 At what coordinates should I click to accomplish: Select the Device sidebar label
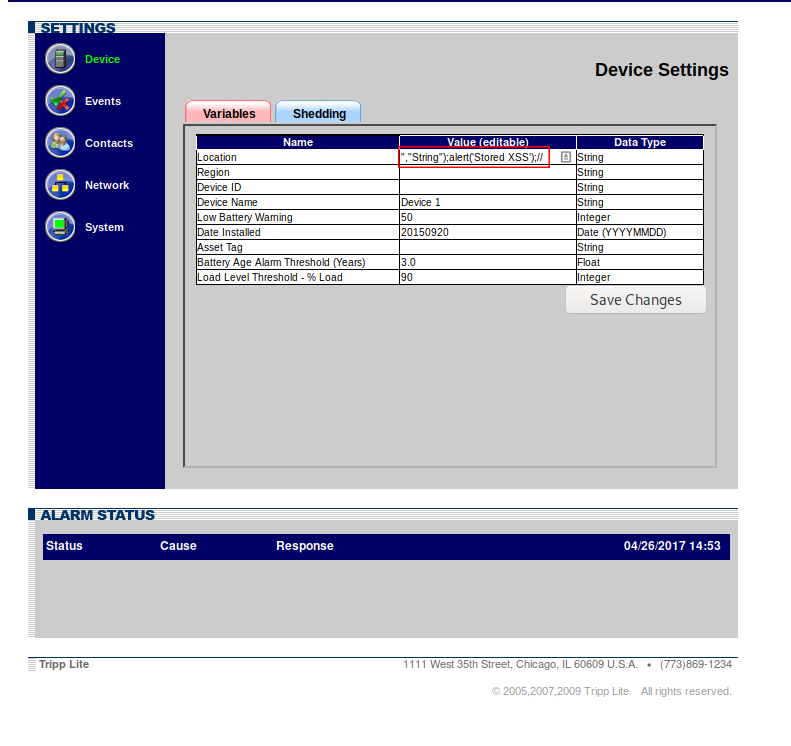click(x=102, y=59)
